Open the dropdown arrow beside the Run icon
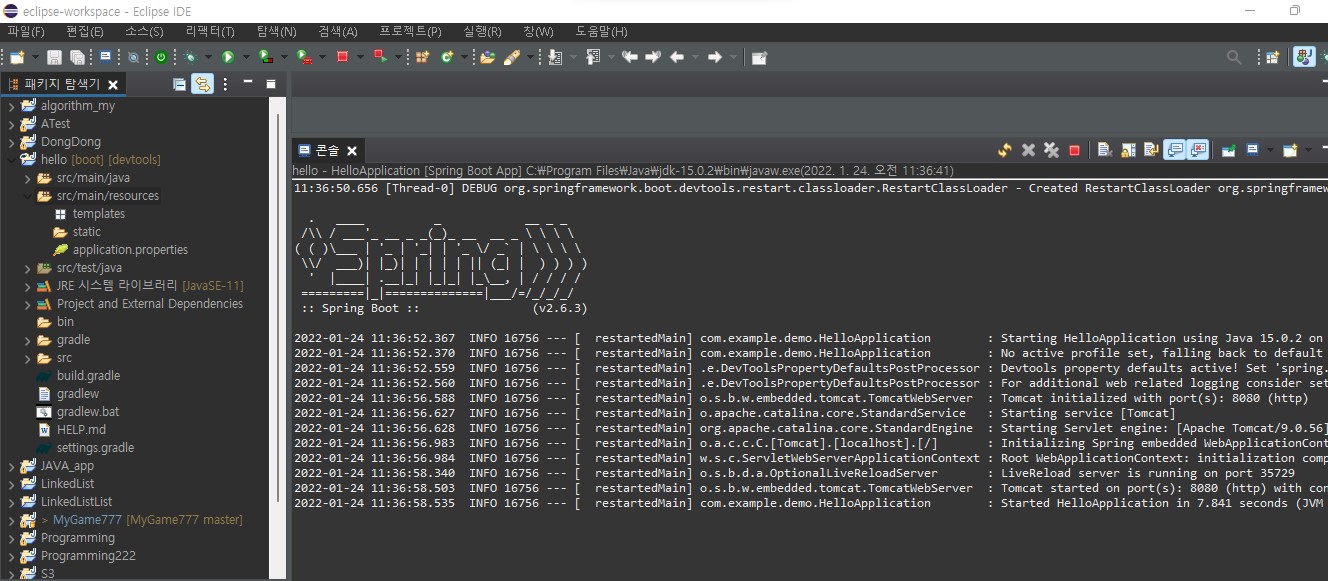This screenshot has width=1328, height=581. (245, 57)
